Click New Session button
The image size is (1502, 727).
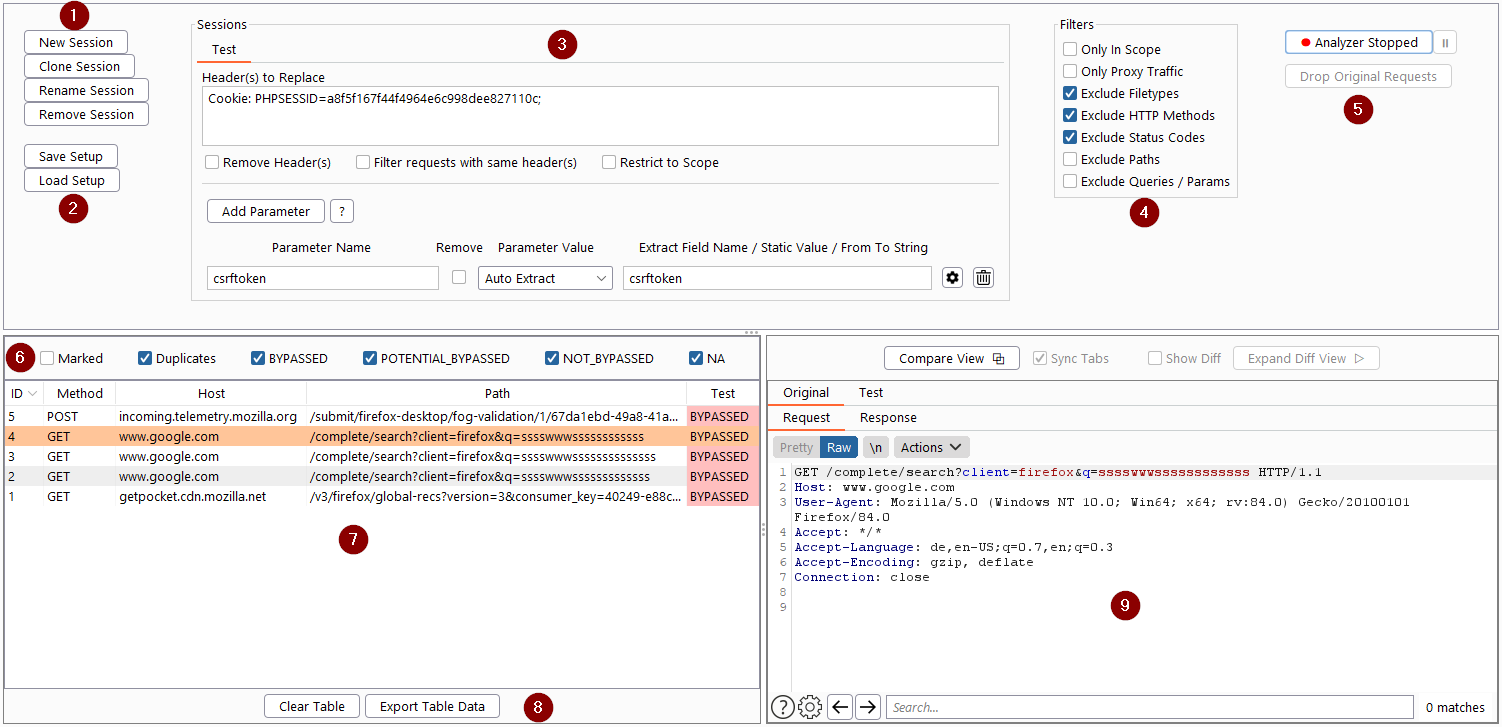pyautogui.click(x=76, y=42)
